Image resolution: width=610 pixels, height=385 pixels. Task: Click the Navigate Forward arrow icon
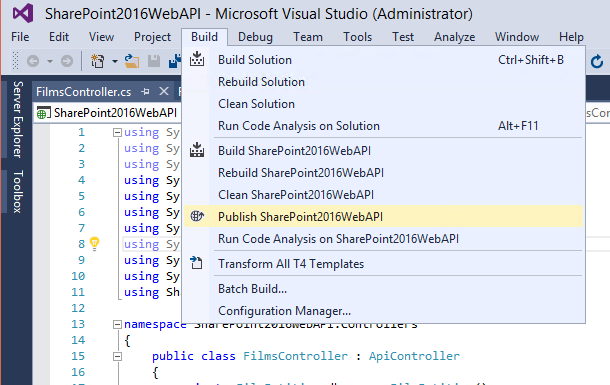(67, 61)
